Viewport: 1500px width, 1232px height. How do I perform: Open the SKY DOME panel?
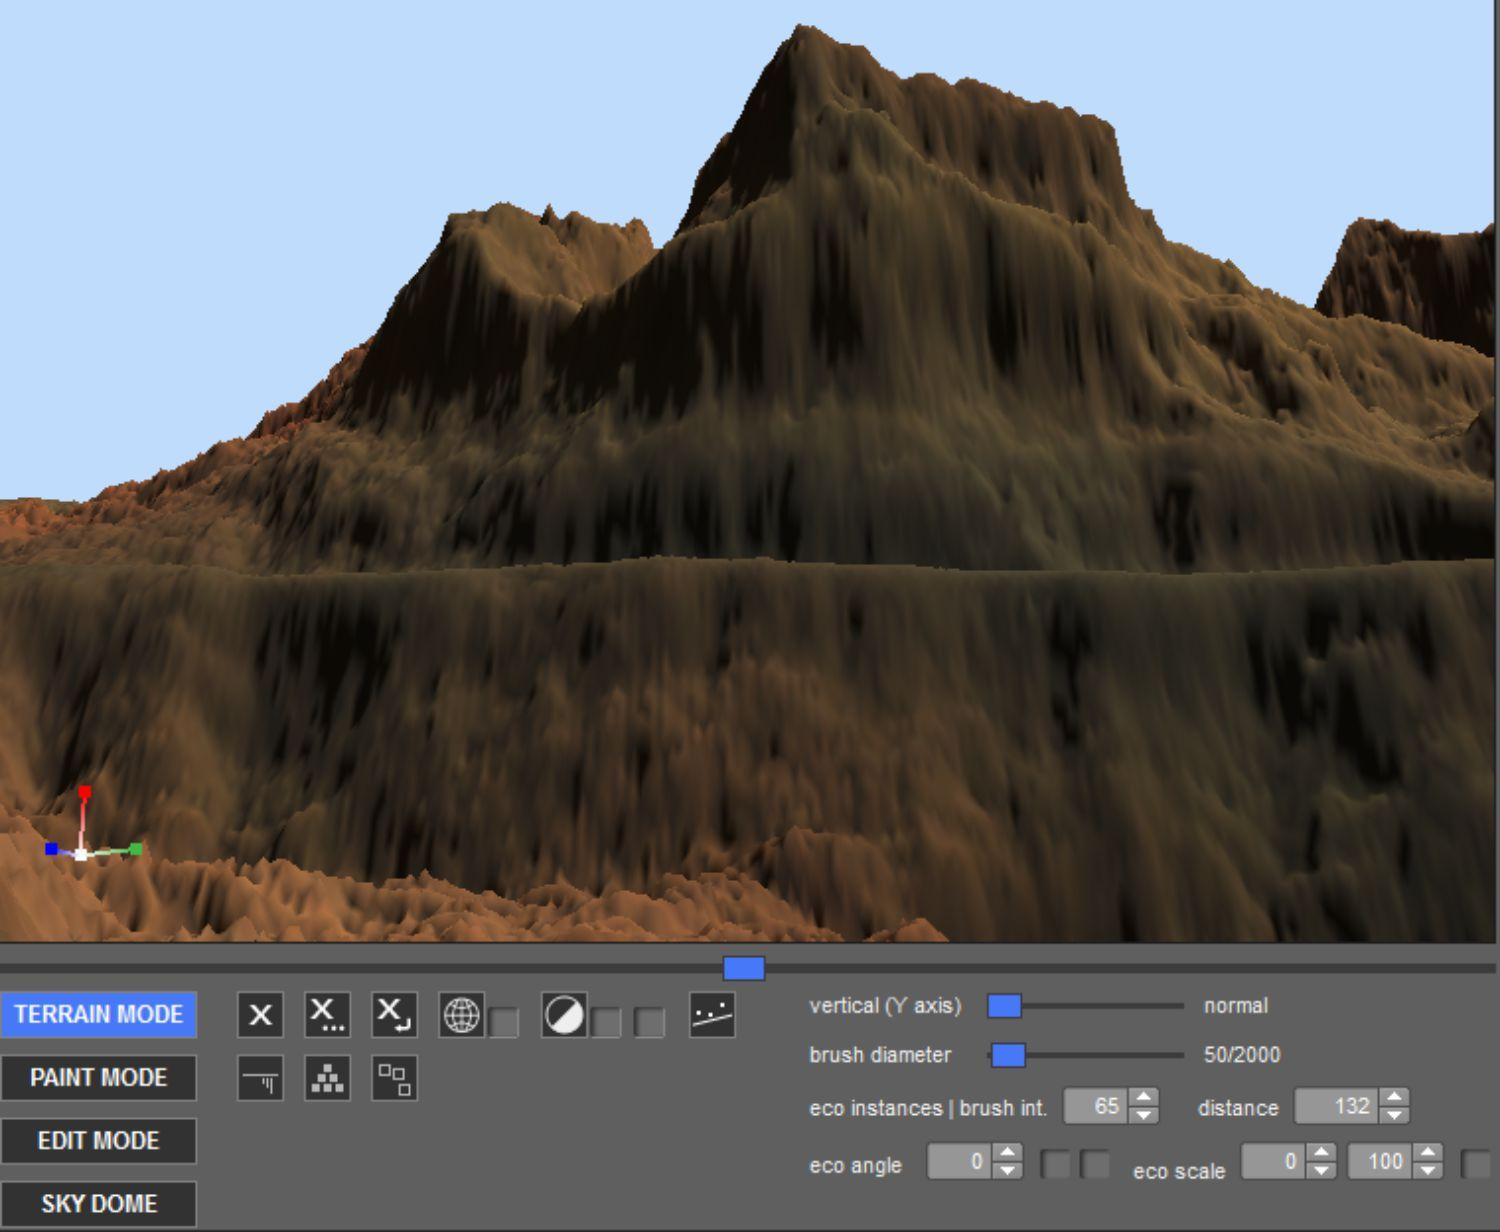tap(98, 1203)
